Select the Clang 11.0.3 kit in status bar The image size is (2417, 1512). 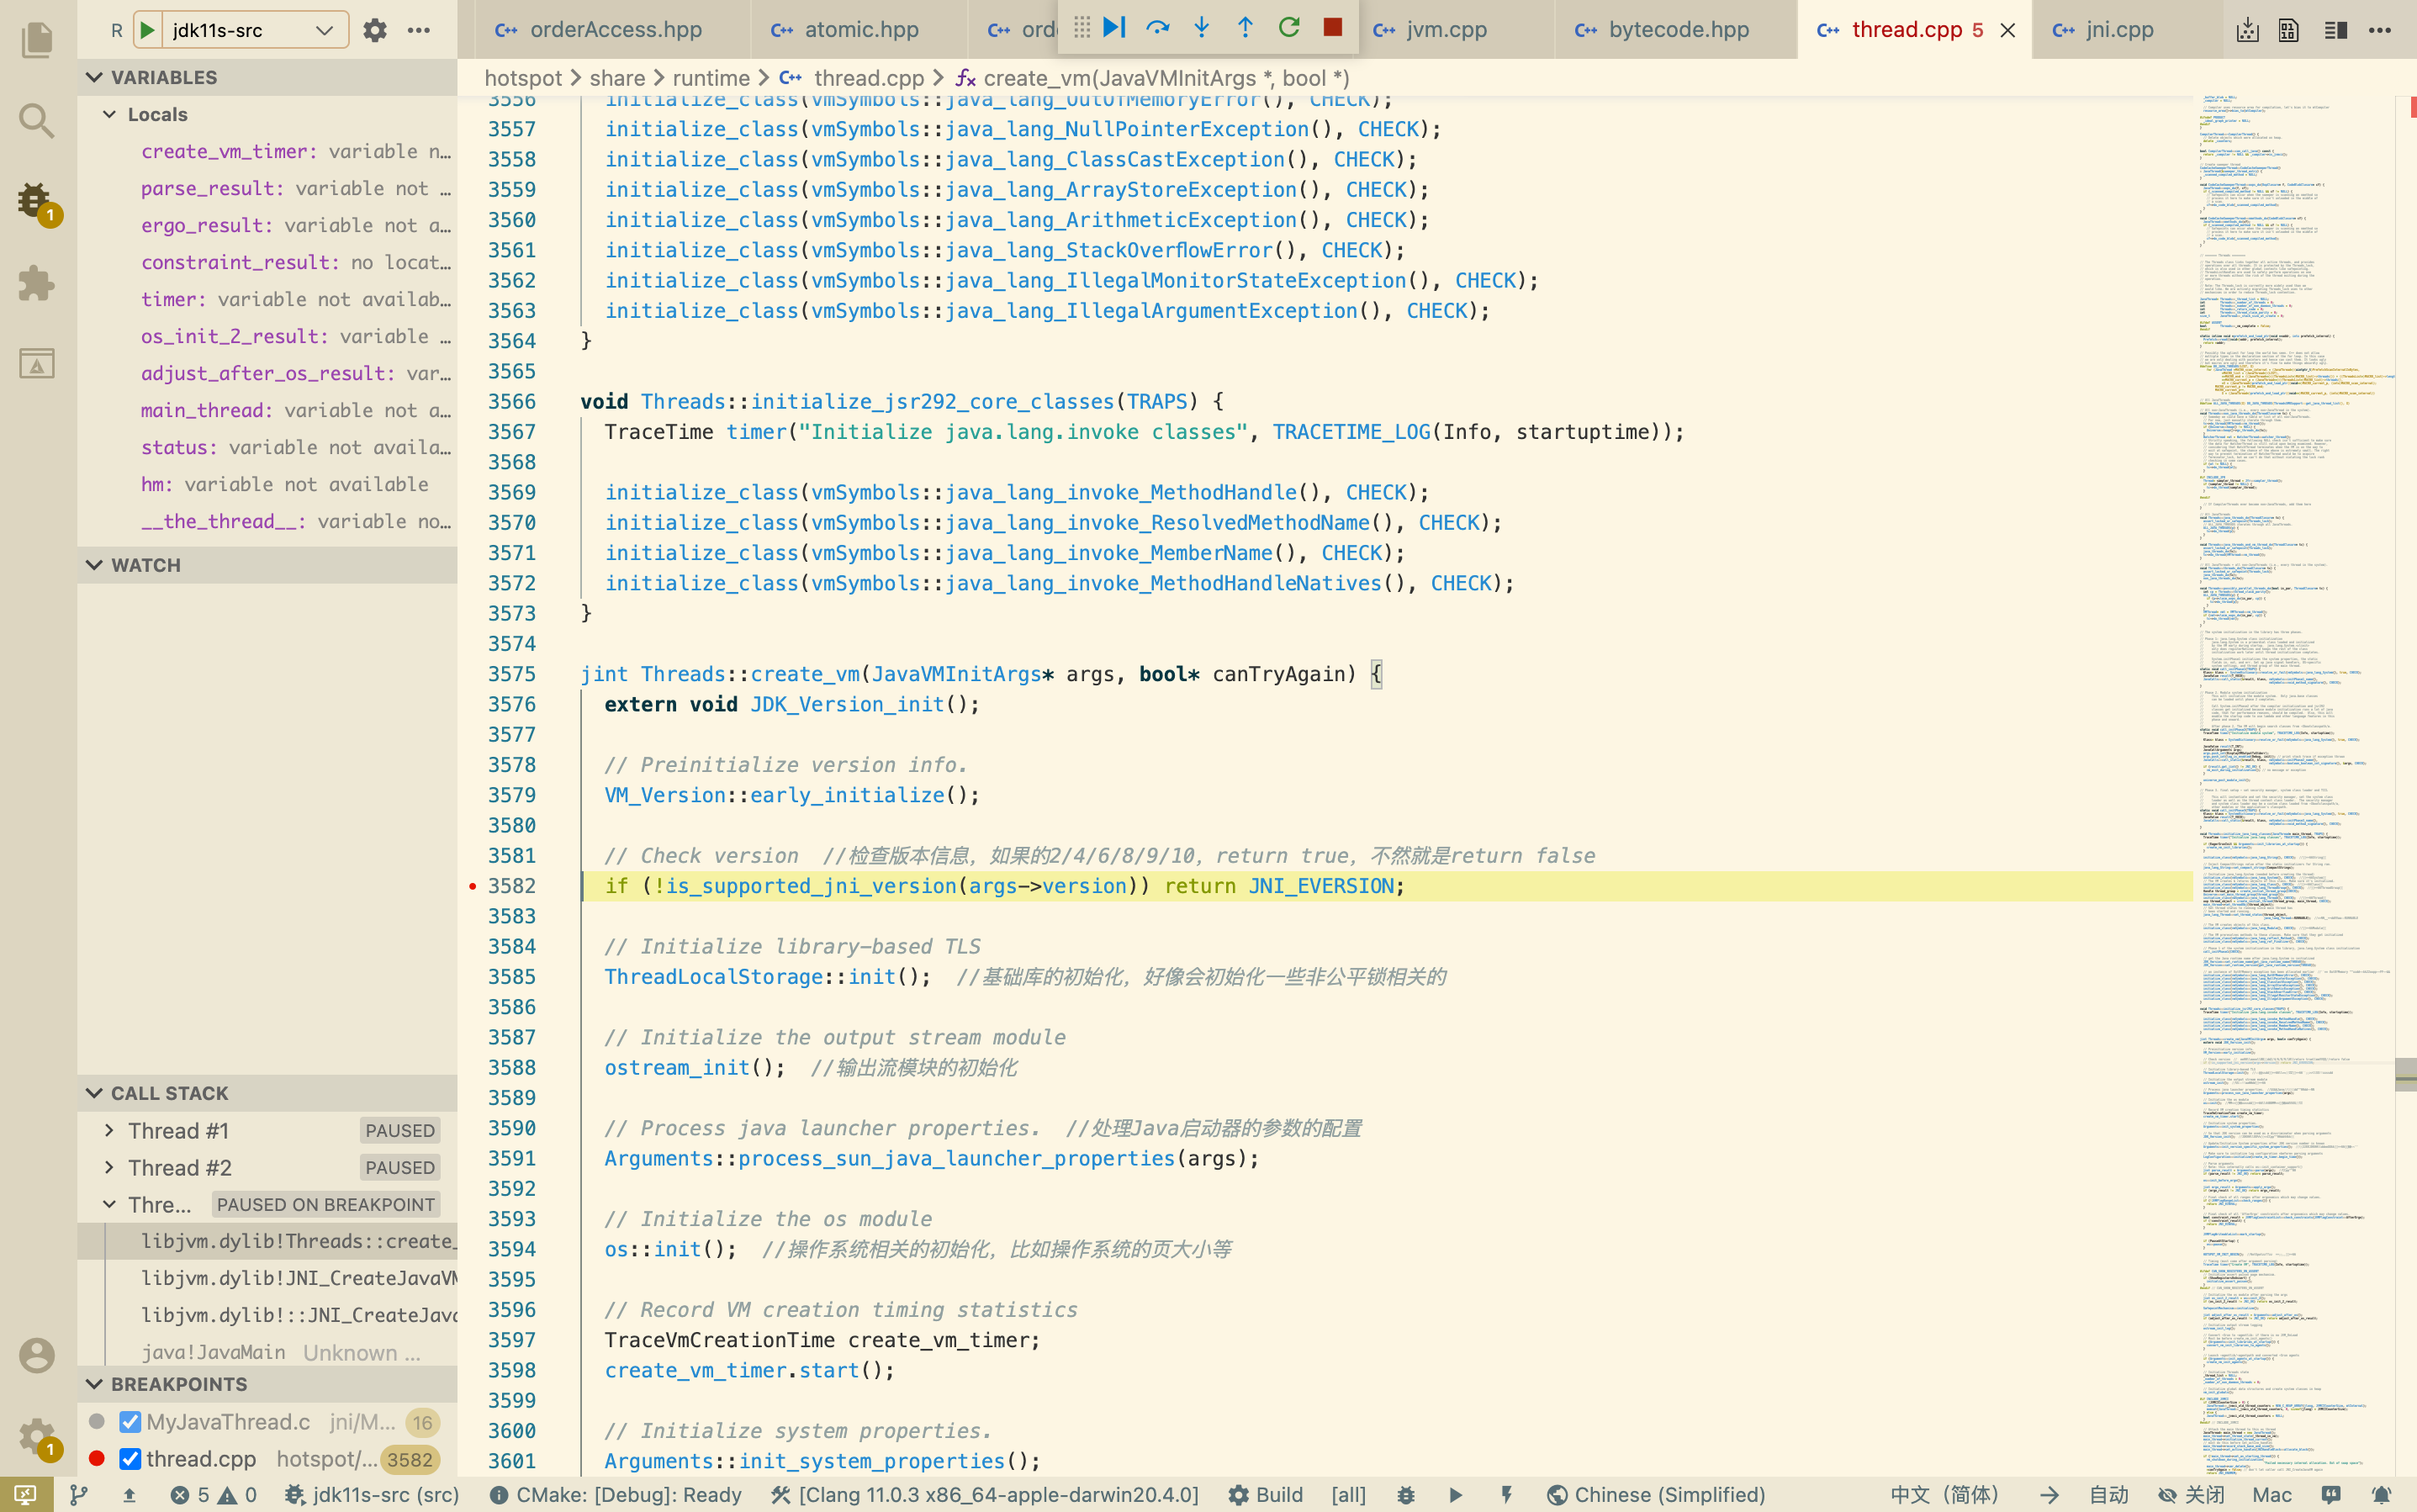(985, 1494)
